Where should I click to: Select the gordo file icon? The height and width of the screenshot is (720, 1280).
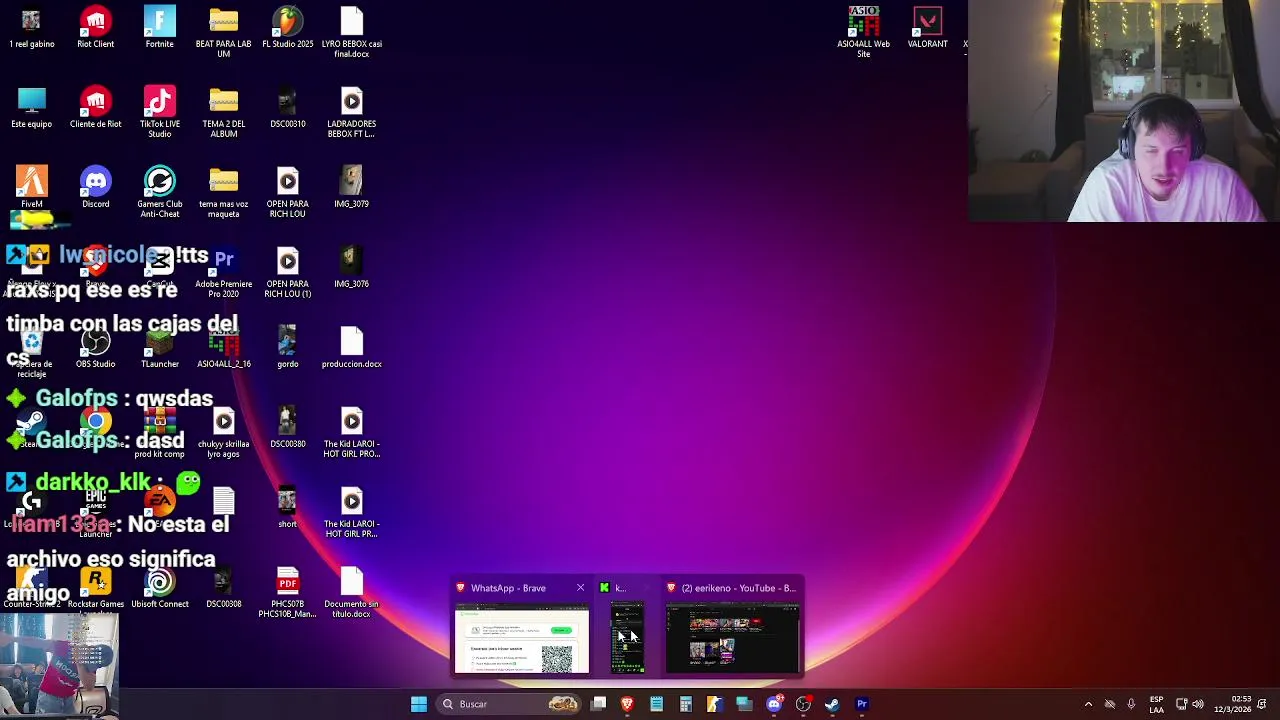click(288, 348)
